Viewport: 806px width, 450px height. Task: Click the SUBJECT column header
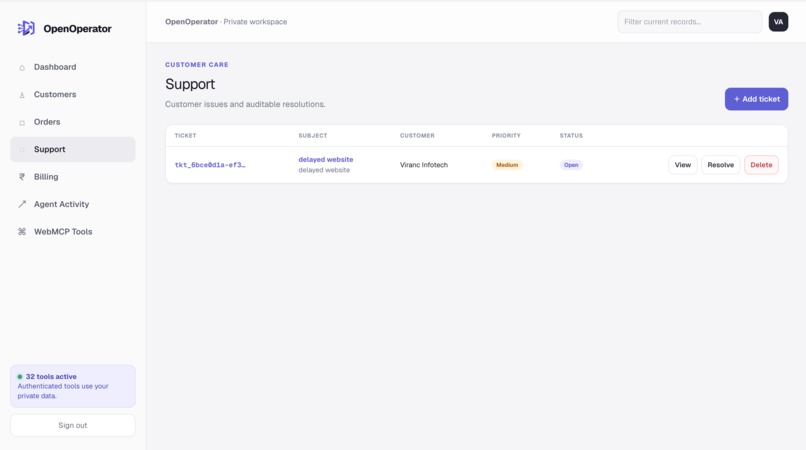(x=313, y=136)
